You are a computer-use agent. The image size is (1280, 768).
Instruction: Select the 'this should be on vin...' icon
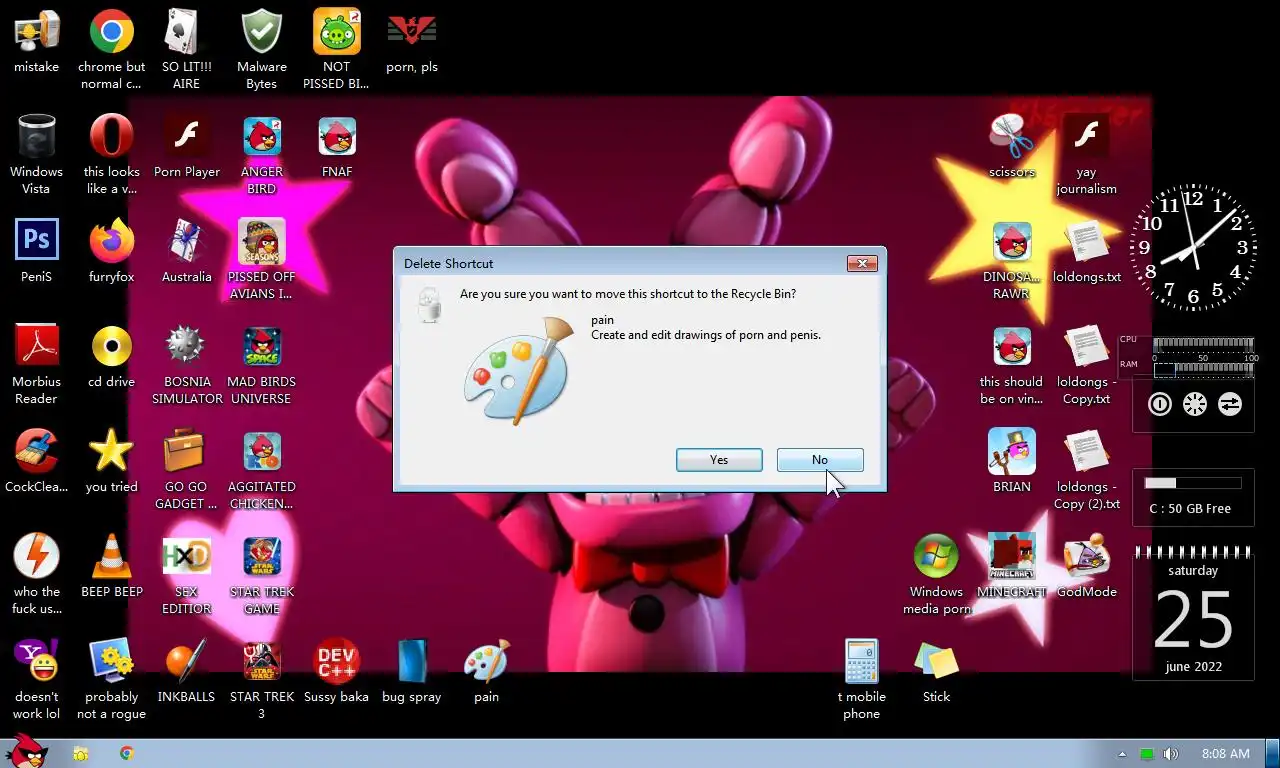pyautogui.click(x=1012, y=365)
